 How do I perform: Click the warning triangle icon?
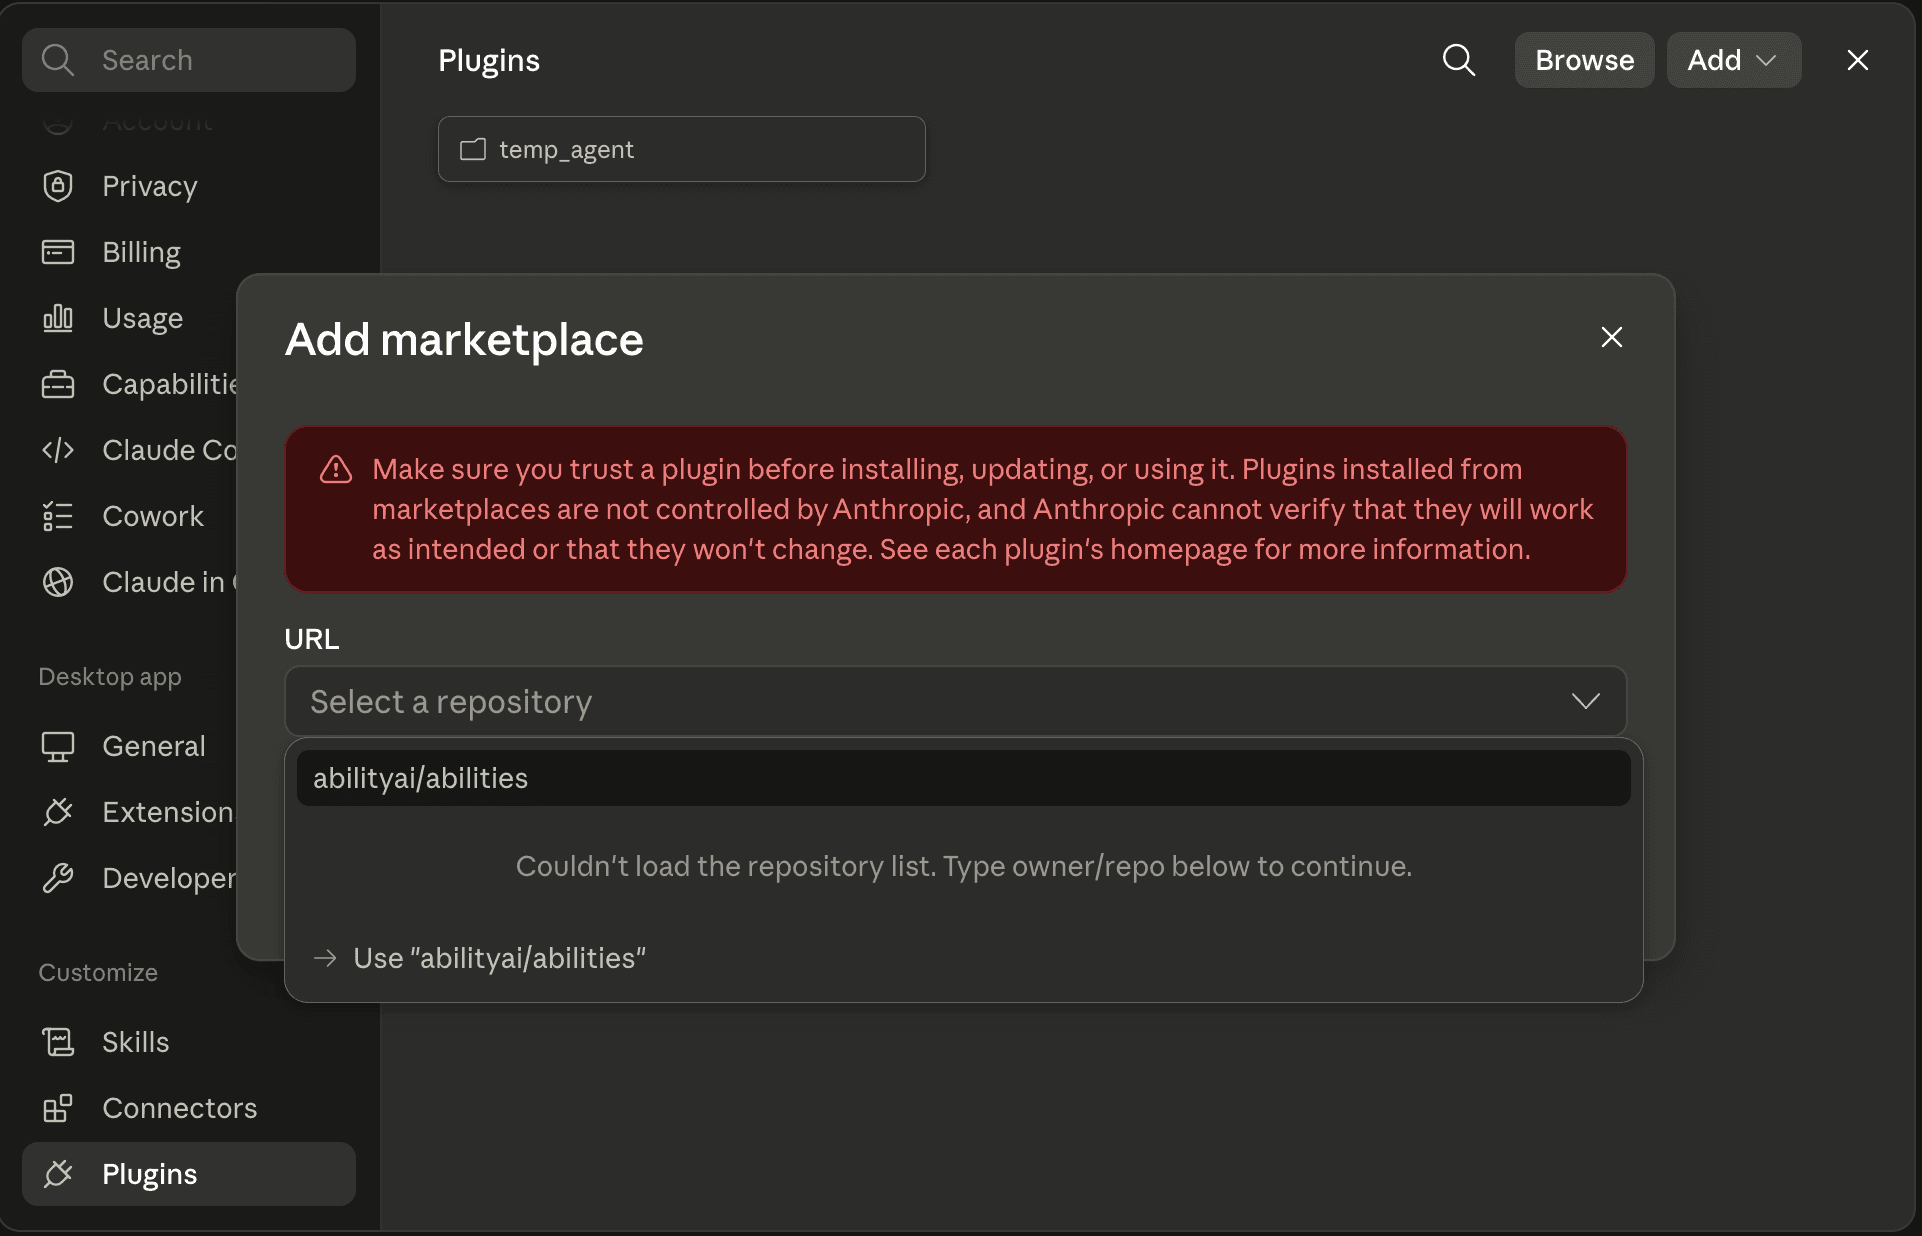pyautogui.click(x=336, y=469)
